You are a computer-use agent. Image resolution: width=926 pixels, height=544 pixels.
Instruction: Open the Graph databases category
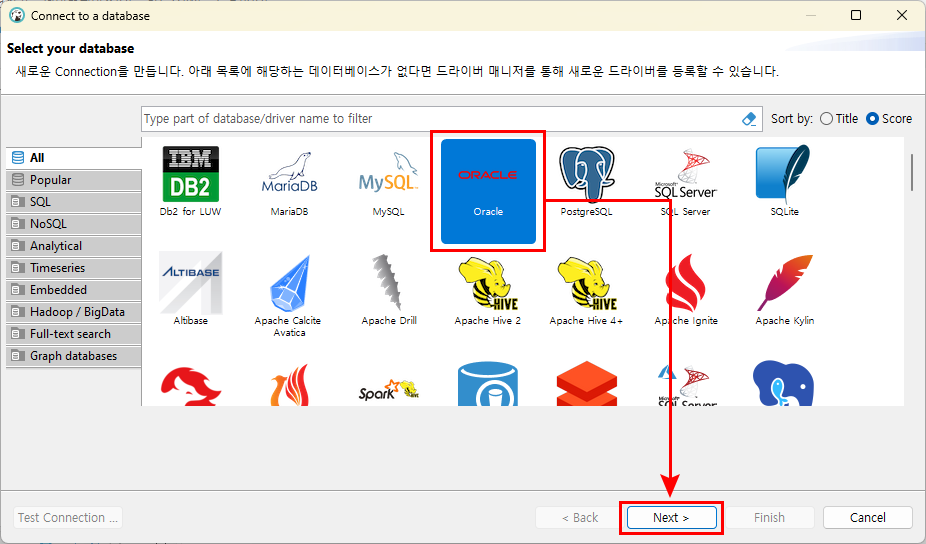tap(74, 356)
